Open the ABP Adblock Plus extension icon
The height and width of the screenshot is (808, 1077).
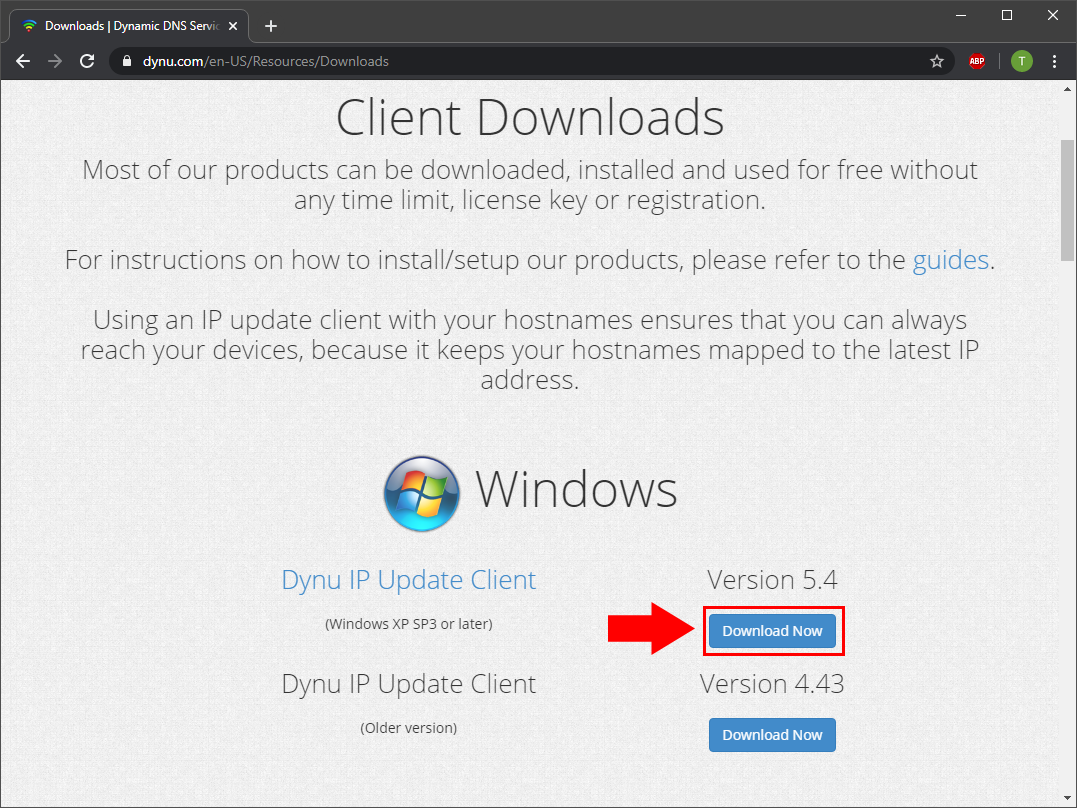tap(977, 61)
